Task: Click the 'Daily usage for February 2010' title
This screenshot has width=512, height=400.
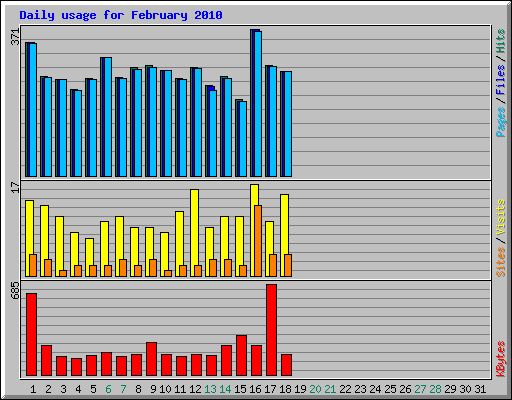Action: (121, 15)
